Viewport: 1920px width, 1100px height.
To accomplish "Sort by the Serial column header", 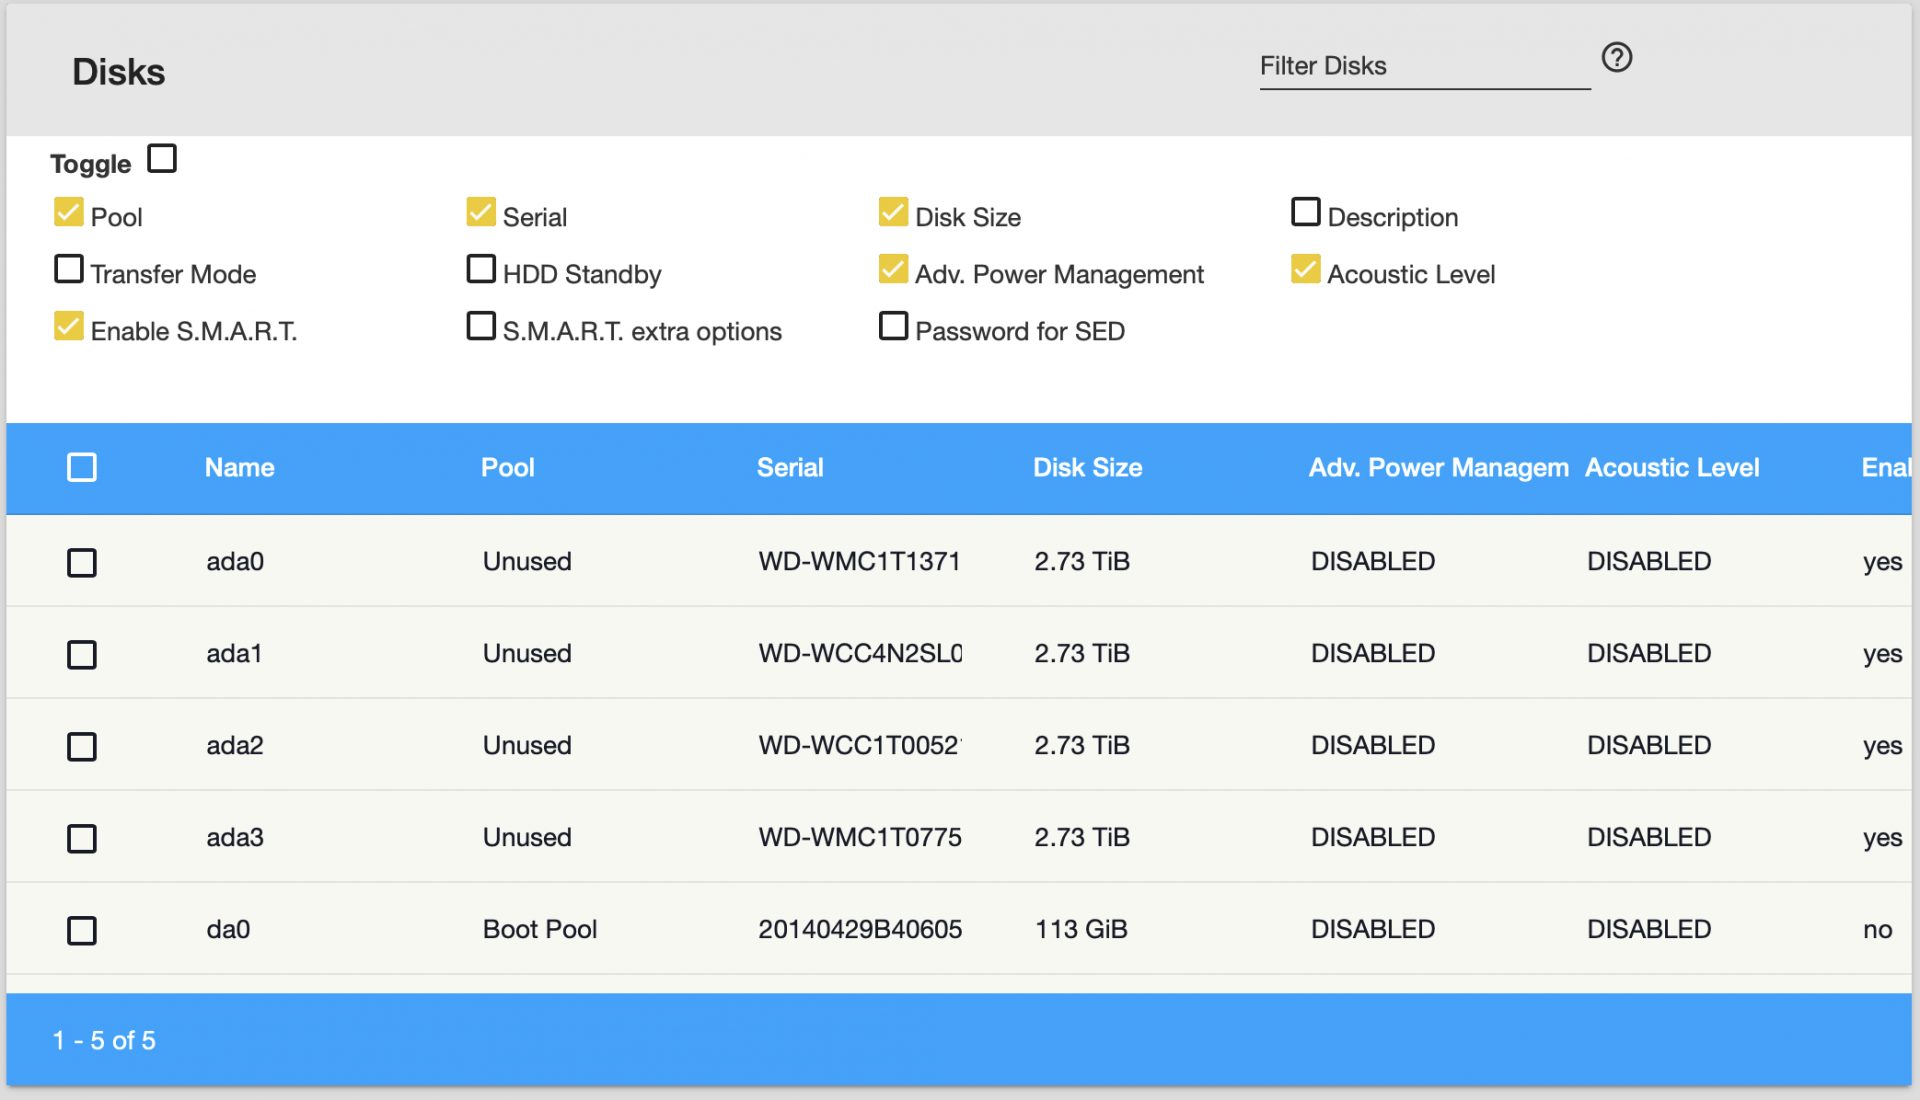I will pos(790,468).
